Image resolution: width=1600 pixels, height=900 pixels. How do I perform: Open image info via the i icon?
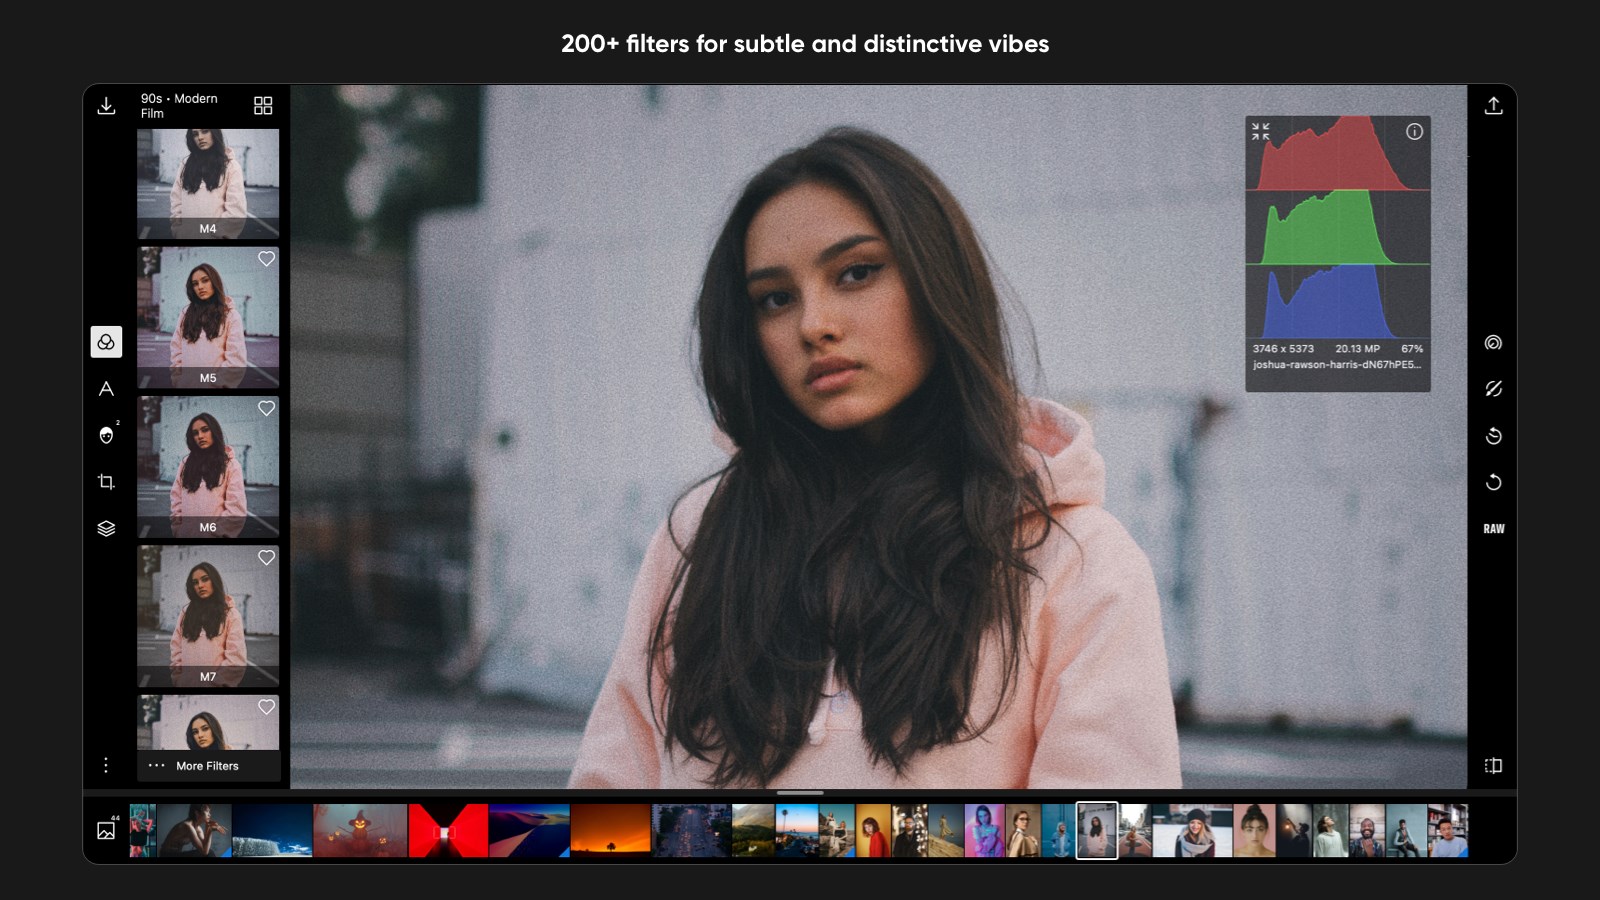pyautogui.click(x=1416, y=132)
